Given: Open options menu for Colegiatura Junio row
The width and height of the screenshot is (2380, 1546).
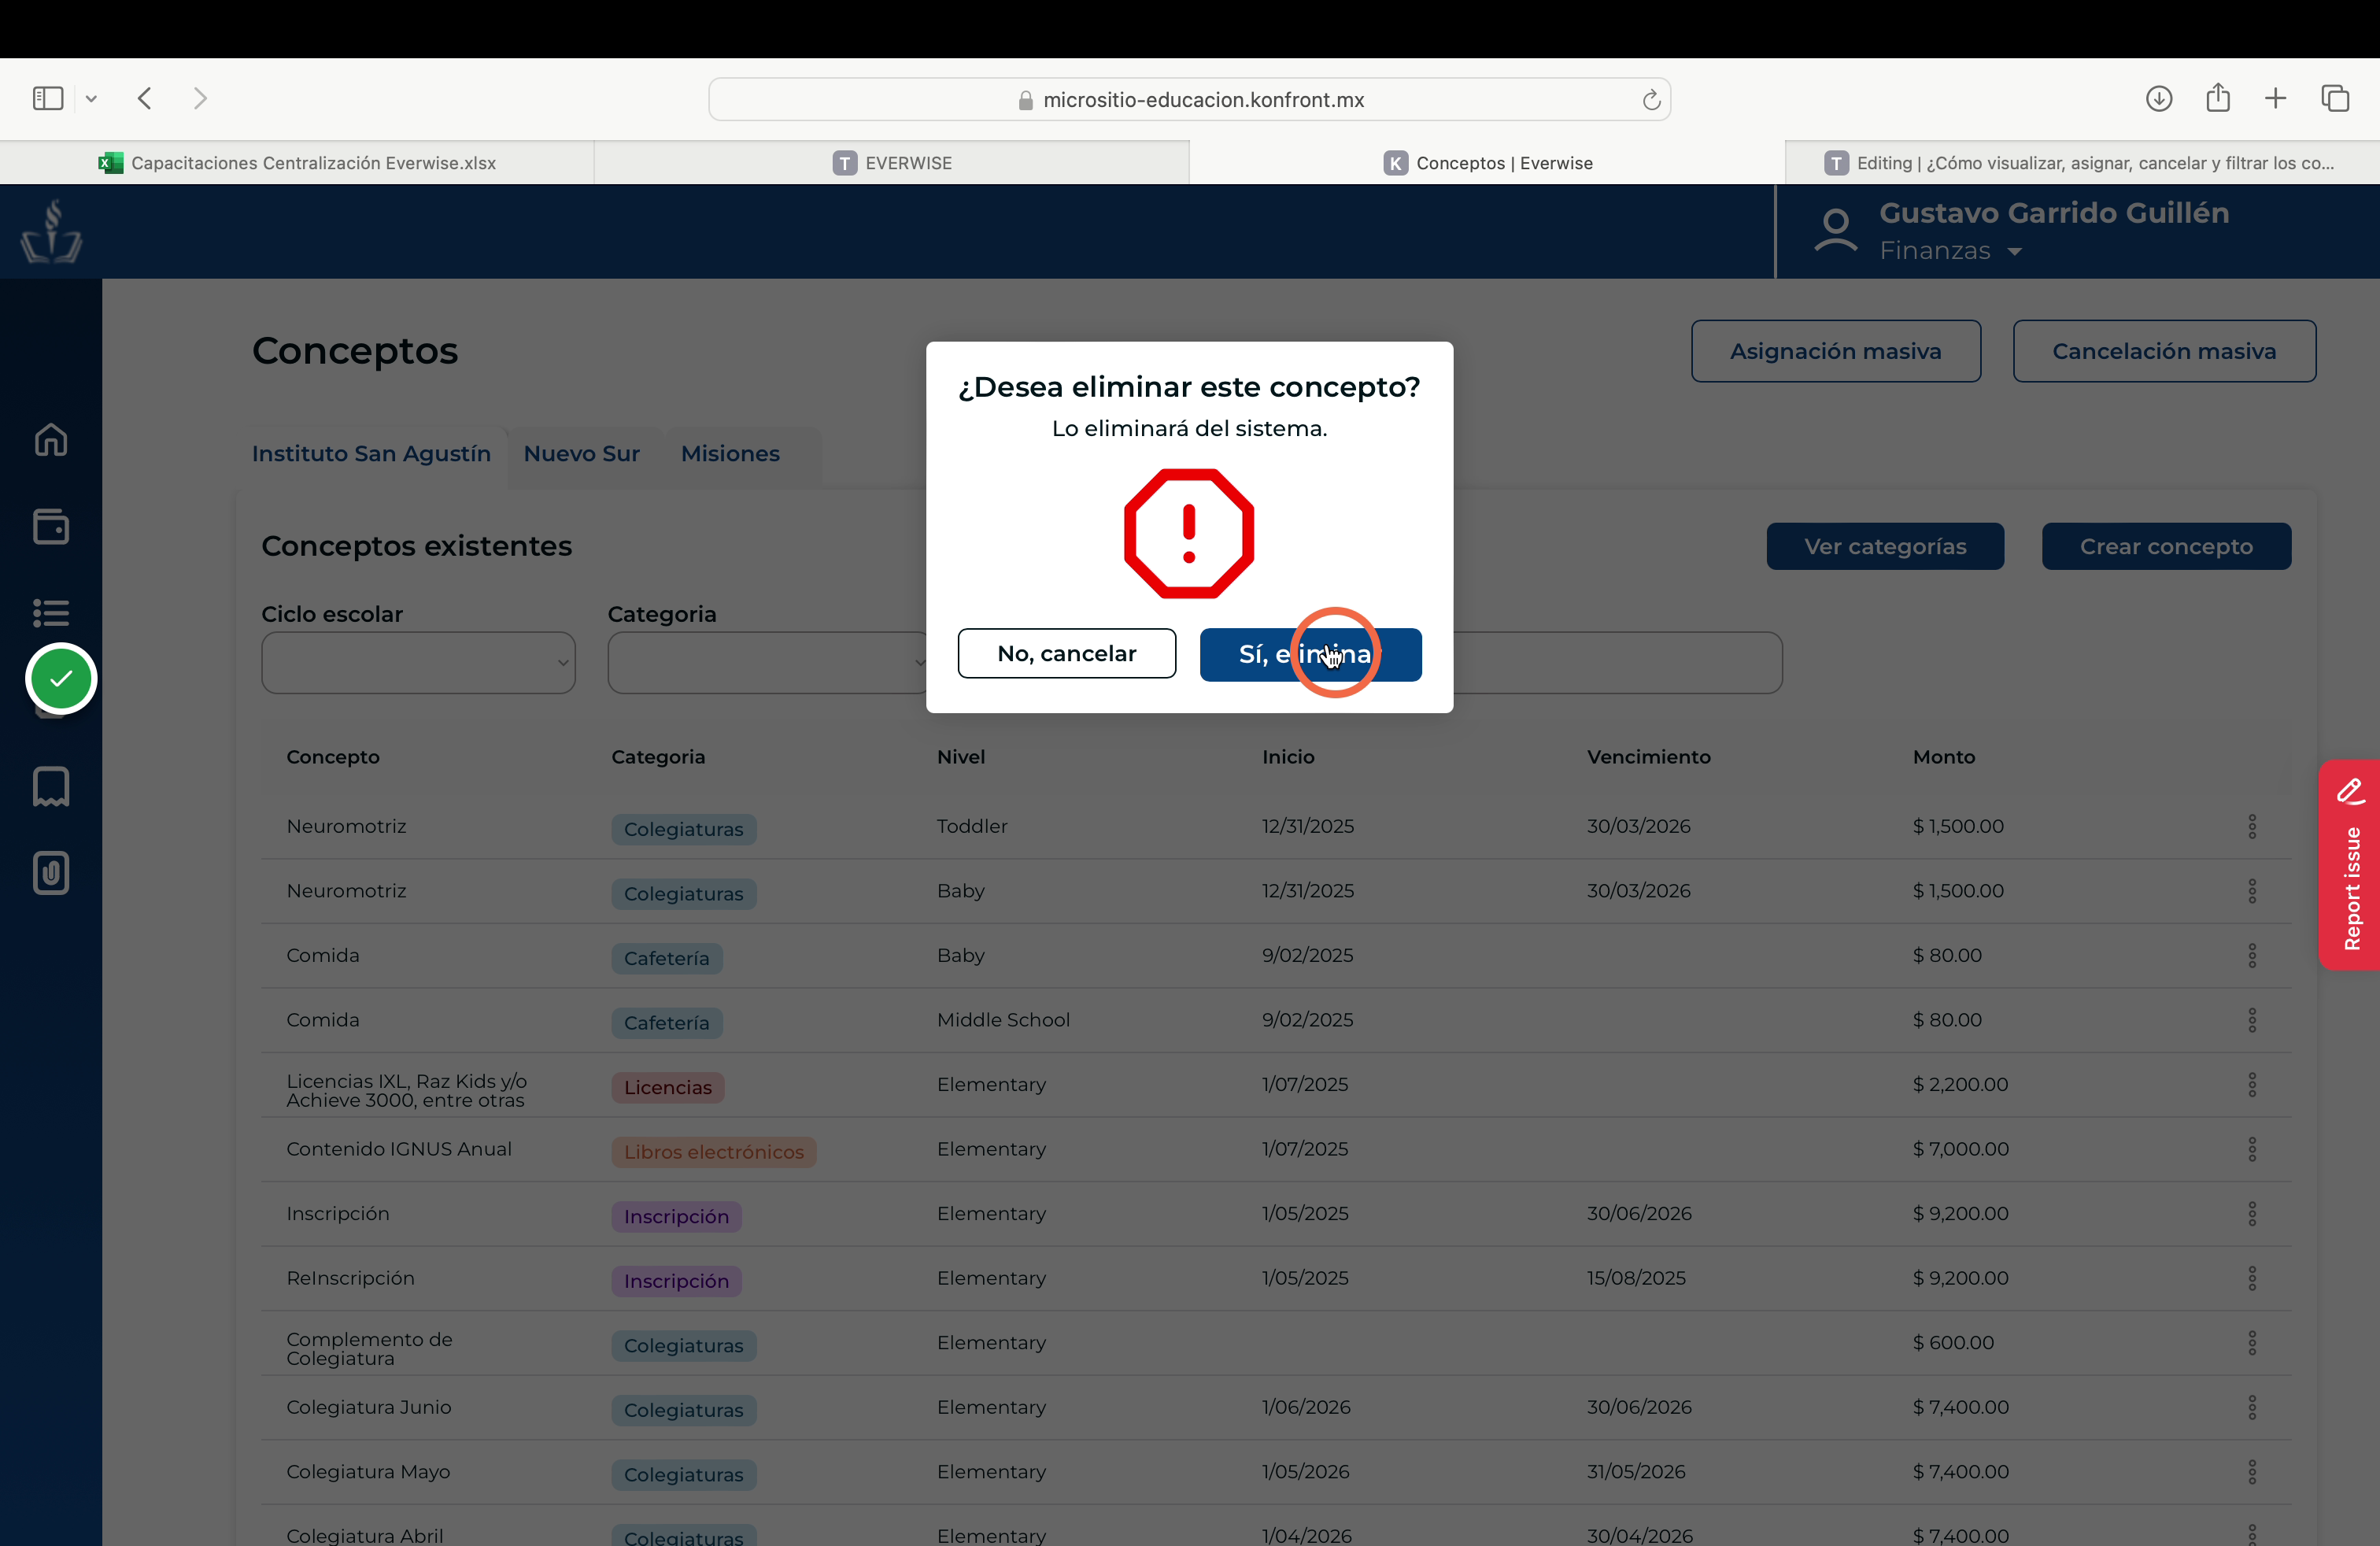Looking at the screenshot, I should click(x=2252, y=1407).
